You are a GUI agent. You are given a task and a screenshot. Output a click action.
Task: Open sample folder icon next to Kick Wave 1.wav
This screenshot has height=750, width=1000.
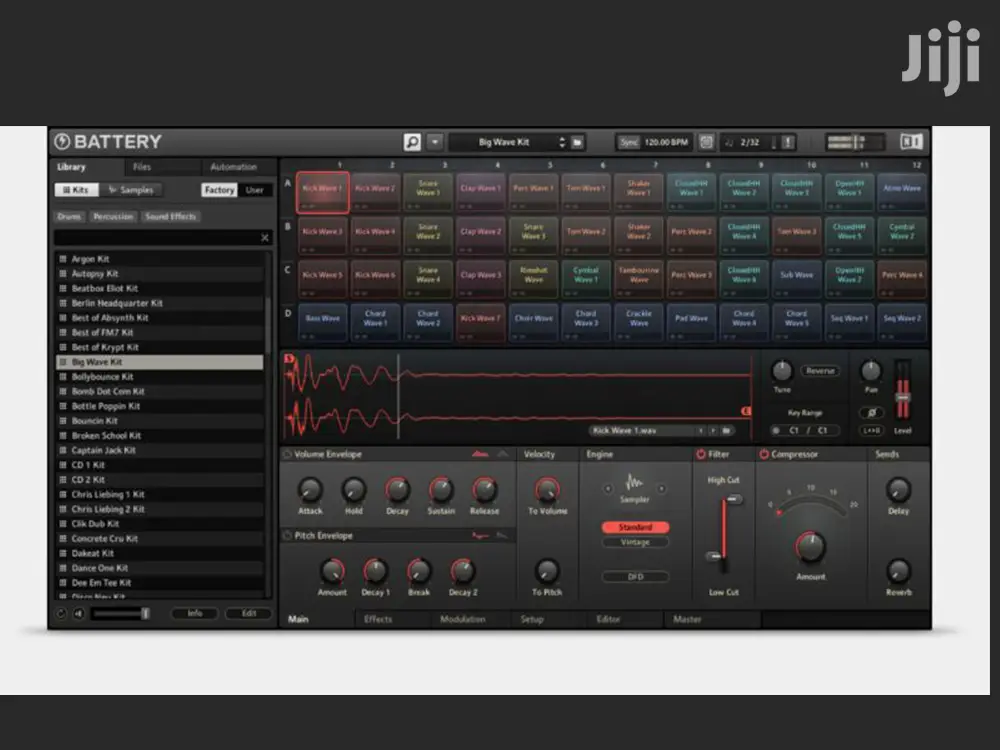pyautogui.click(x=726, y=430)
